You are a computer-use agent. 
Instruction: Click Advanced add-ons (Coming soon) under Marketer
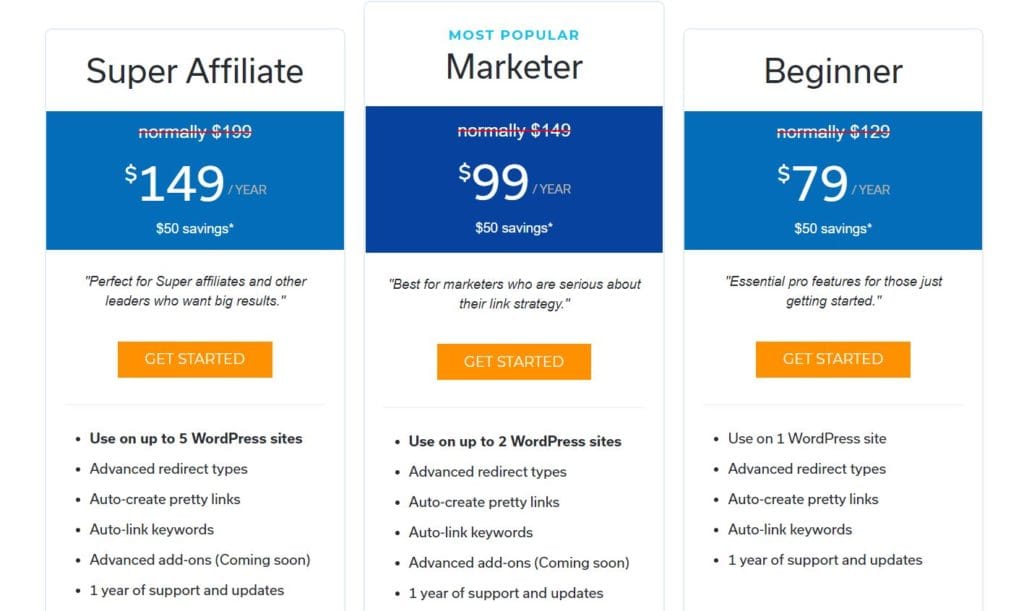coord(520,563)
